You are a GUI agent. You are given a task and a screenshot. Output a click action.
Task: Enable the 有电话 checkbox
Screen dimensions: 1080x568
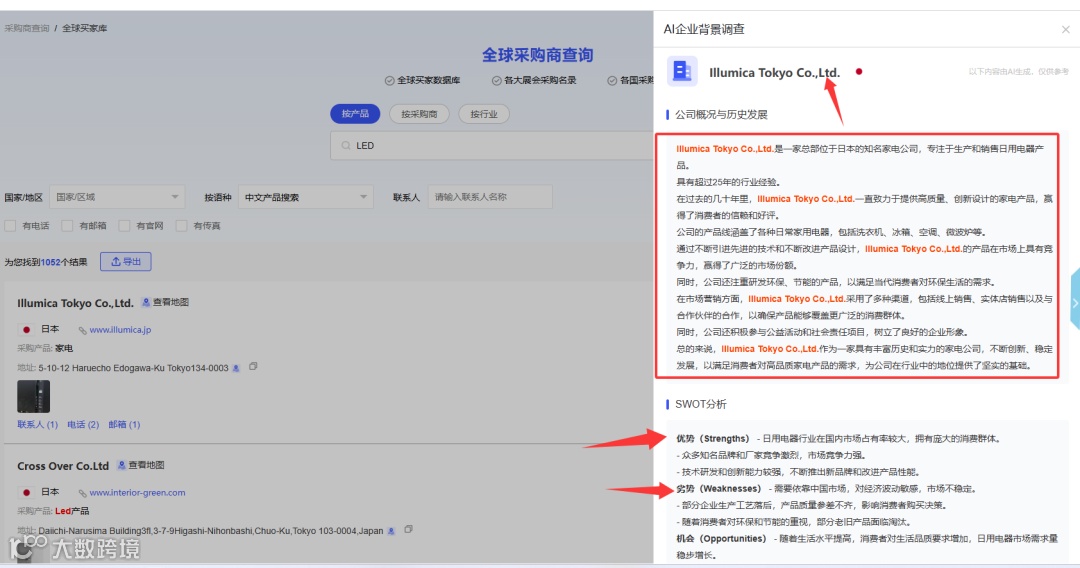[10, 226]
